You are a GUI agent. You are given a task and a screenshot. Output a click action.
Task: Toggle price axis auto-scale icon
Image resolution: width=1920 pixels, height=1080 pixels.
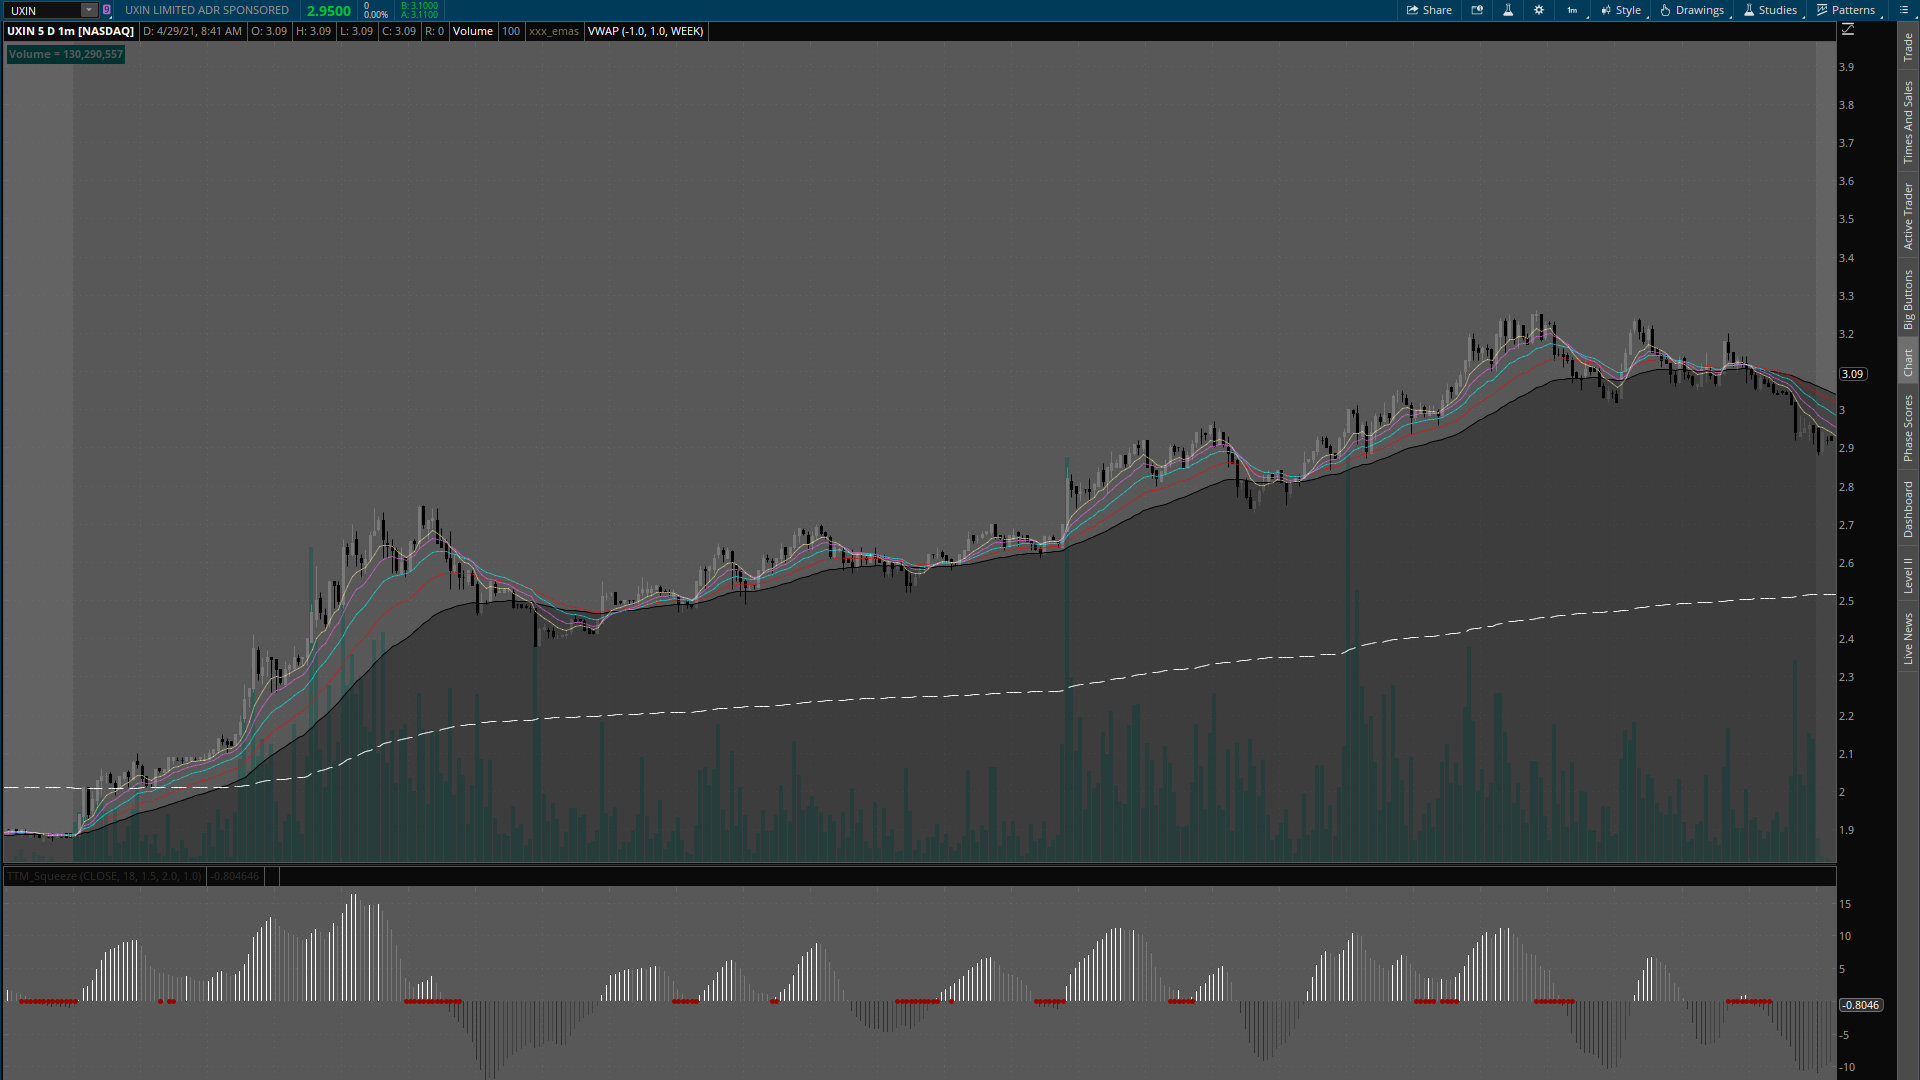pos(1847,30)
